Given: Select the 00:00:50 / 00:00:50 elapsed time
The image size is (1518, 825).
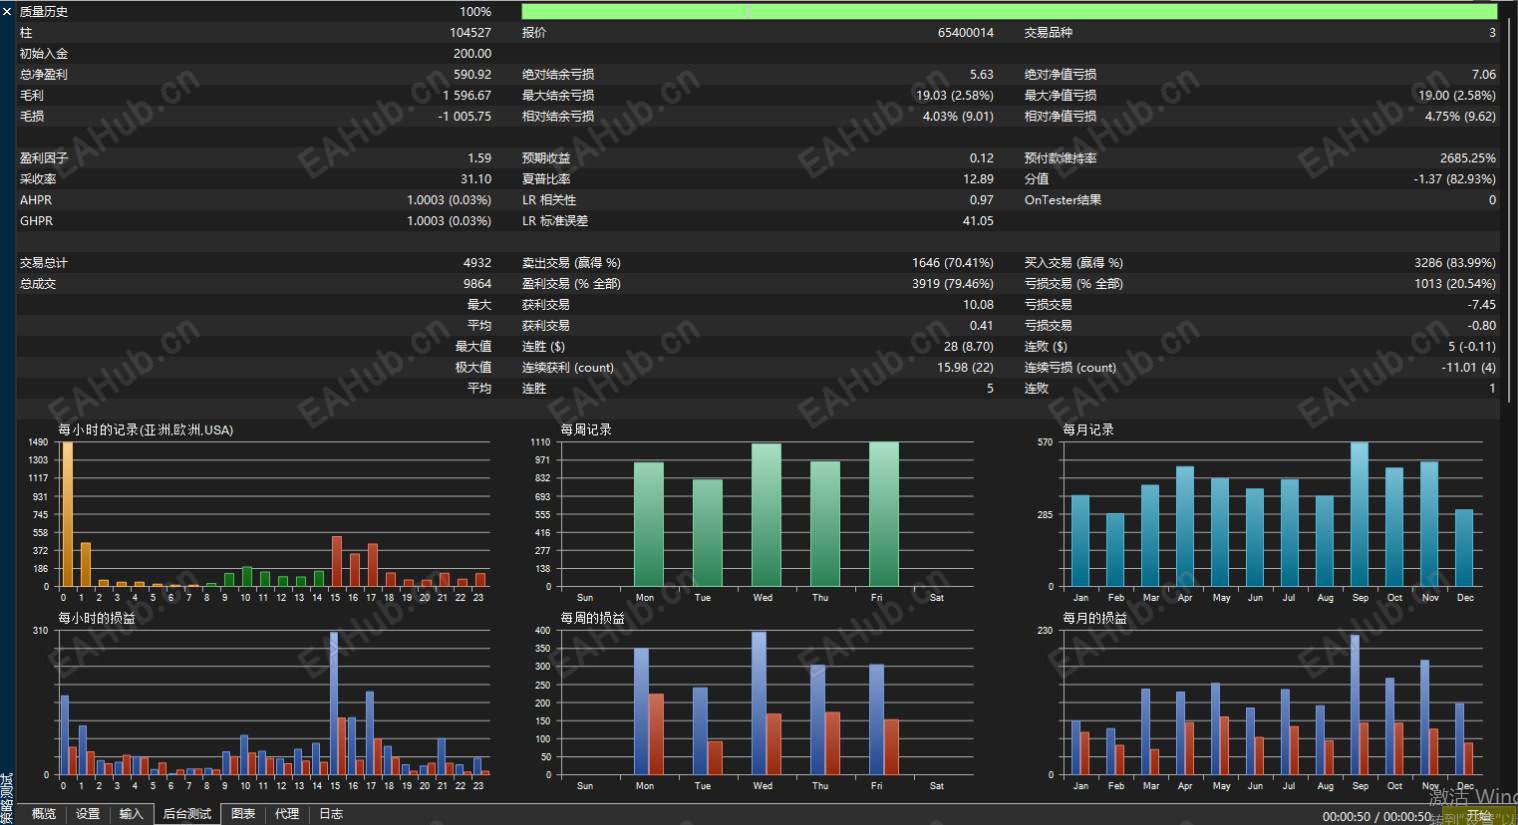Looking at the screenshot, I should pyautogui.click(x=1376, y=817).
